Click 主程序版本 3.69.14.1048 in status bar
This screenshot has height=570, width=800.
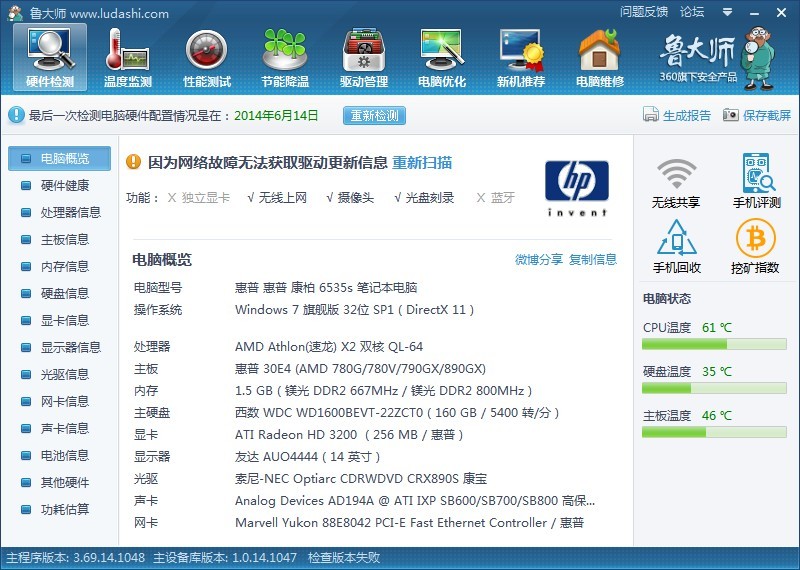(76, 558)
